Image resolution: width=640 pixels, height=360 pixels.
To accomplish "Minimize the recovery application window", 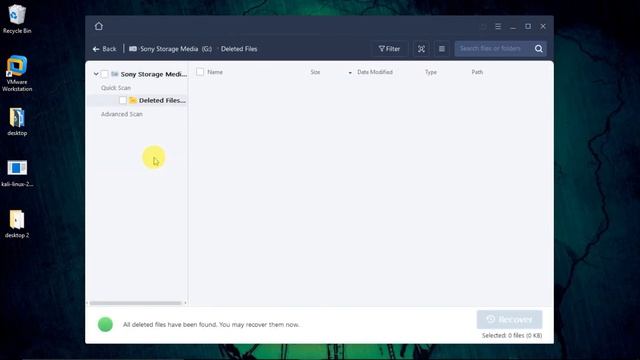I will click(x=513, y=27).
